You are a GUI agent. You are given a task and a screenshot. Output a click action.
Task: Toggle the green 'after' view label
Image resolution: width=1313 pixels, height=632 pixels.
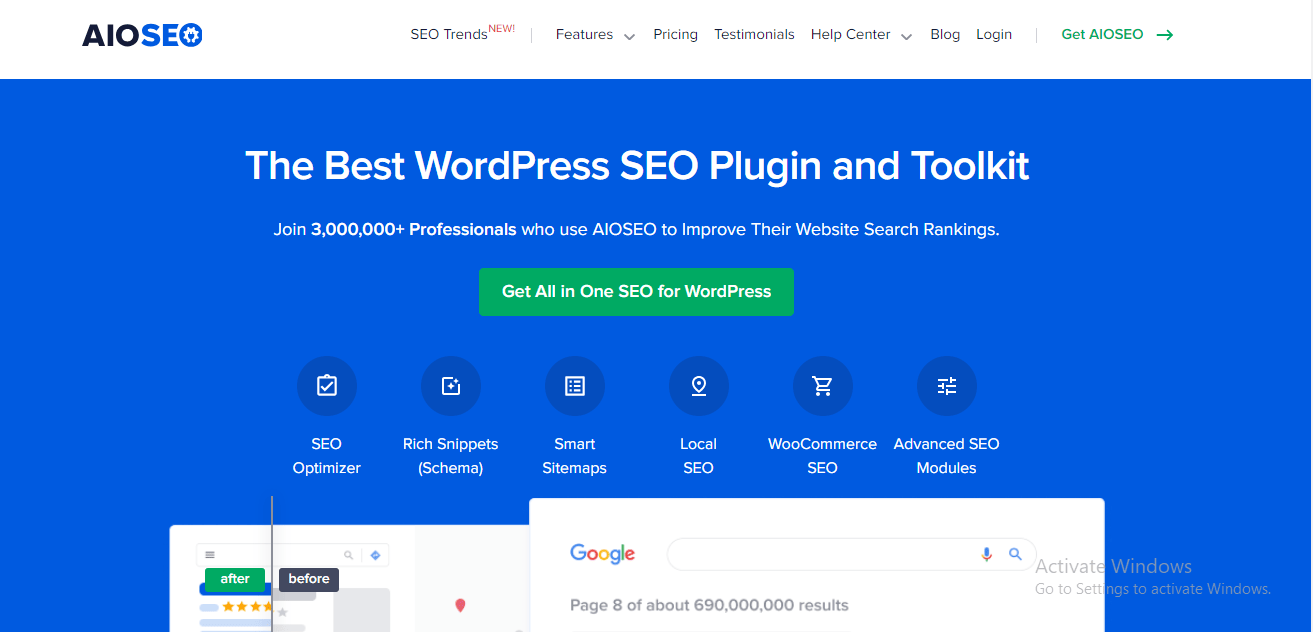[235, 579]
